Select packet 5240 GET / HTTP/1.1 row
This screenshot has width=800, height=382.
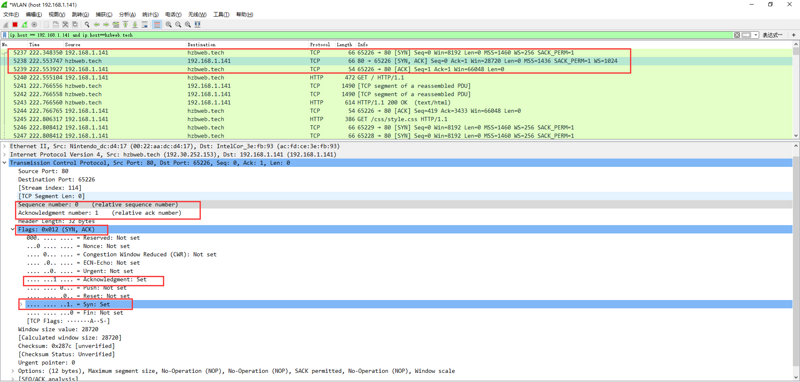tap(397, 78)
